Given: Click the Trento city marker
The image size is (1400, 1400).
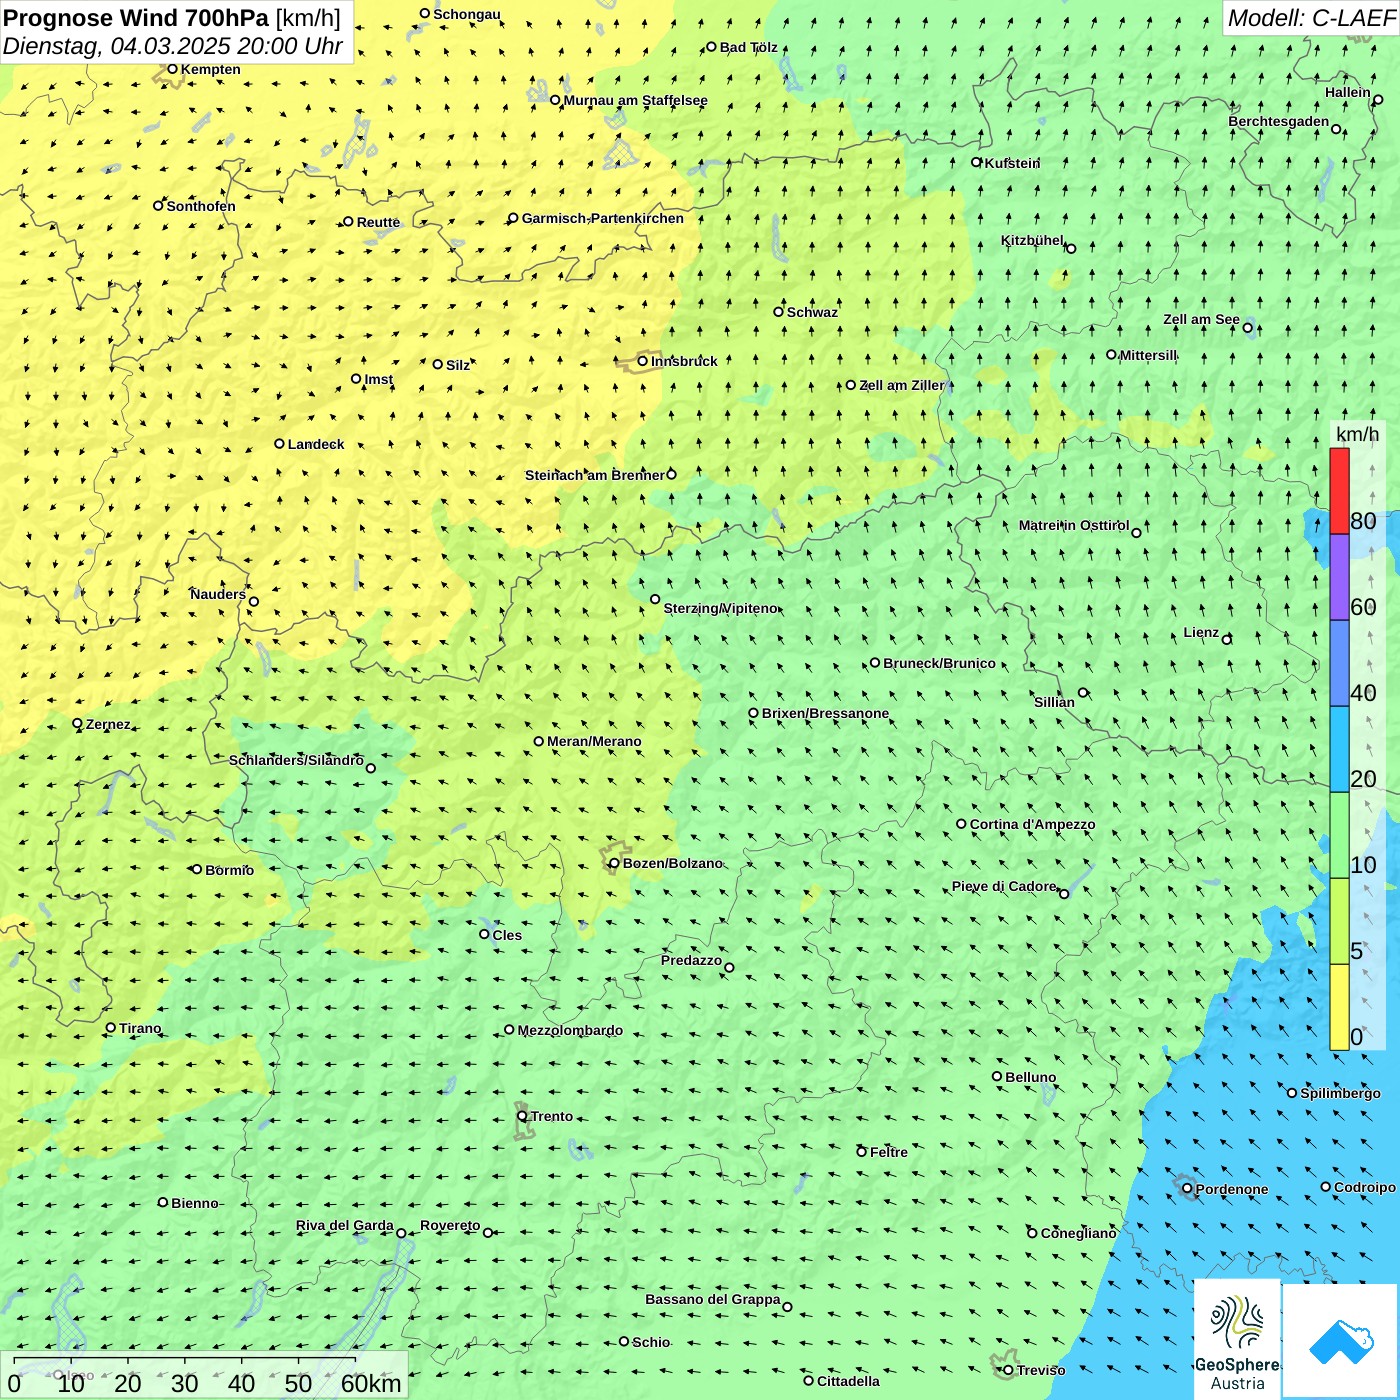Looking at the screenshot, I should 522,1116.
